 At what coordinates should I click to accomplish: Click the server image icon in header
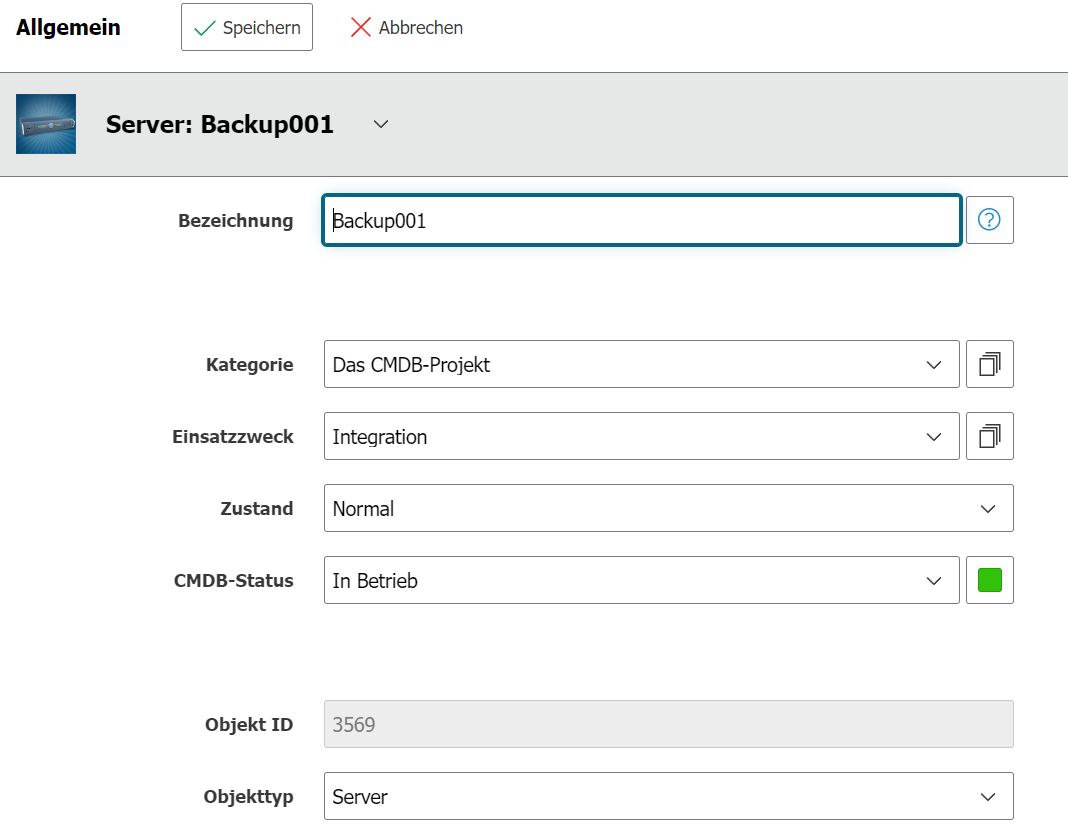(46, 124)
